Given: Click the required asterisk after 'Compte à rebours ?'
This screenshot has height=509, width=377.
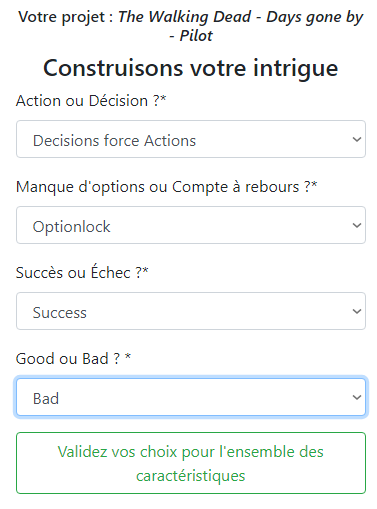Looking at the screenshot, I should [x=314, y=184].
